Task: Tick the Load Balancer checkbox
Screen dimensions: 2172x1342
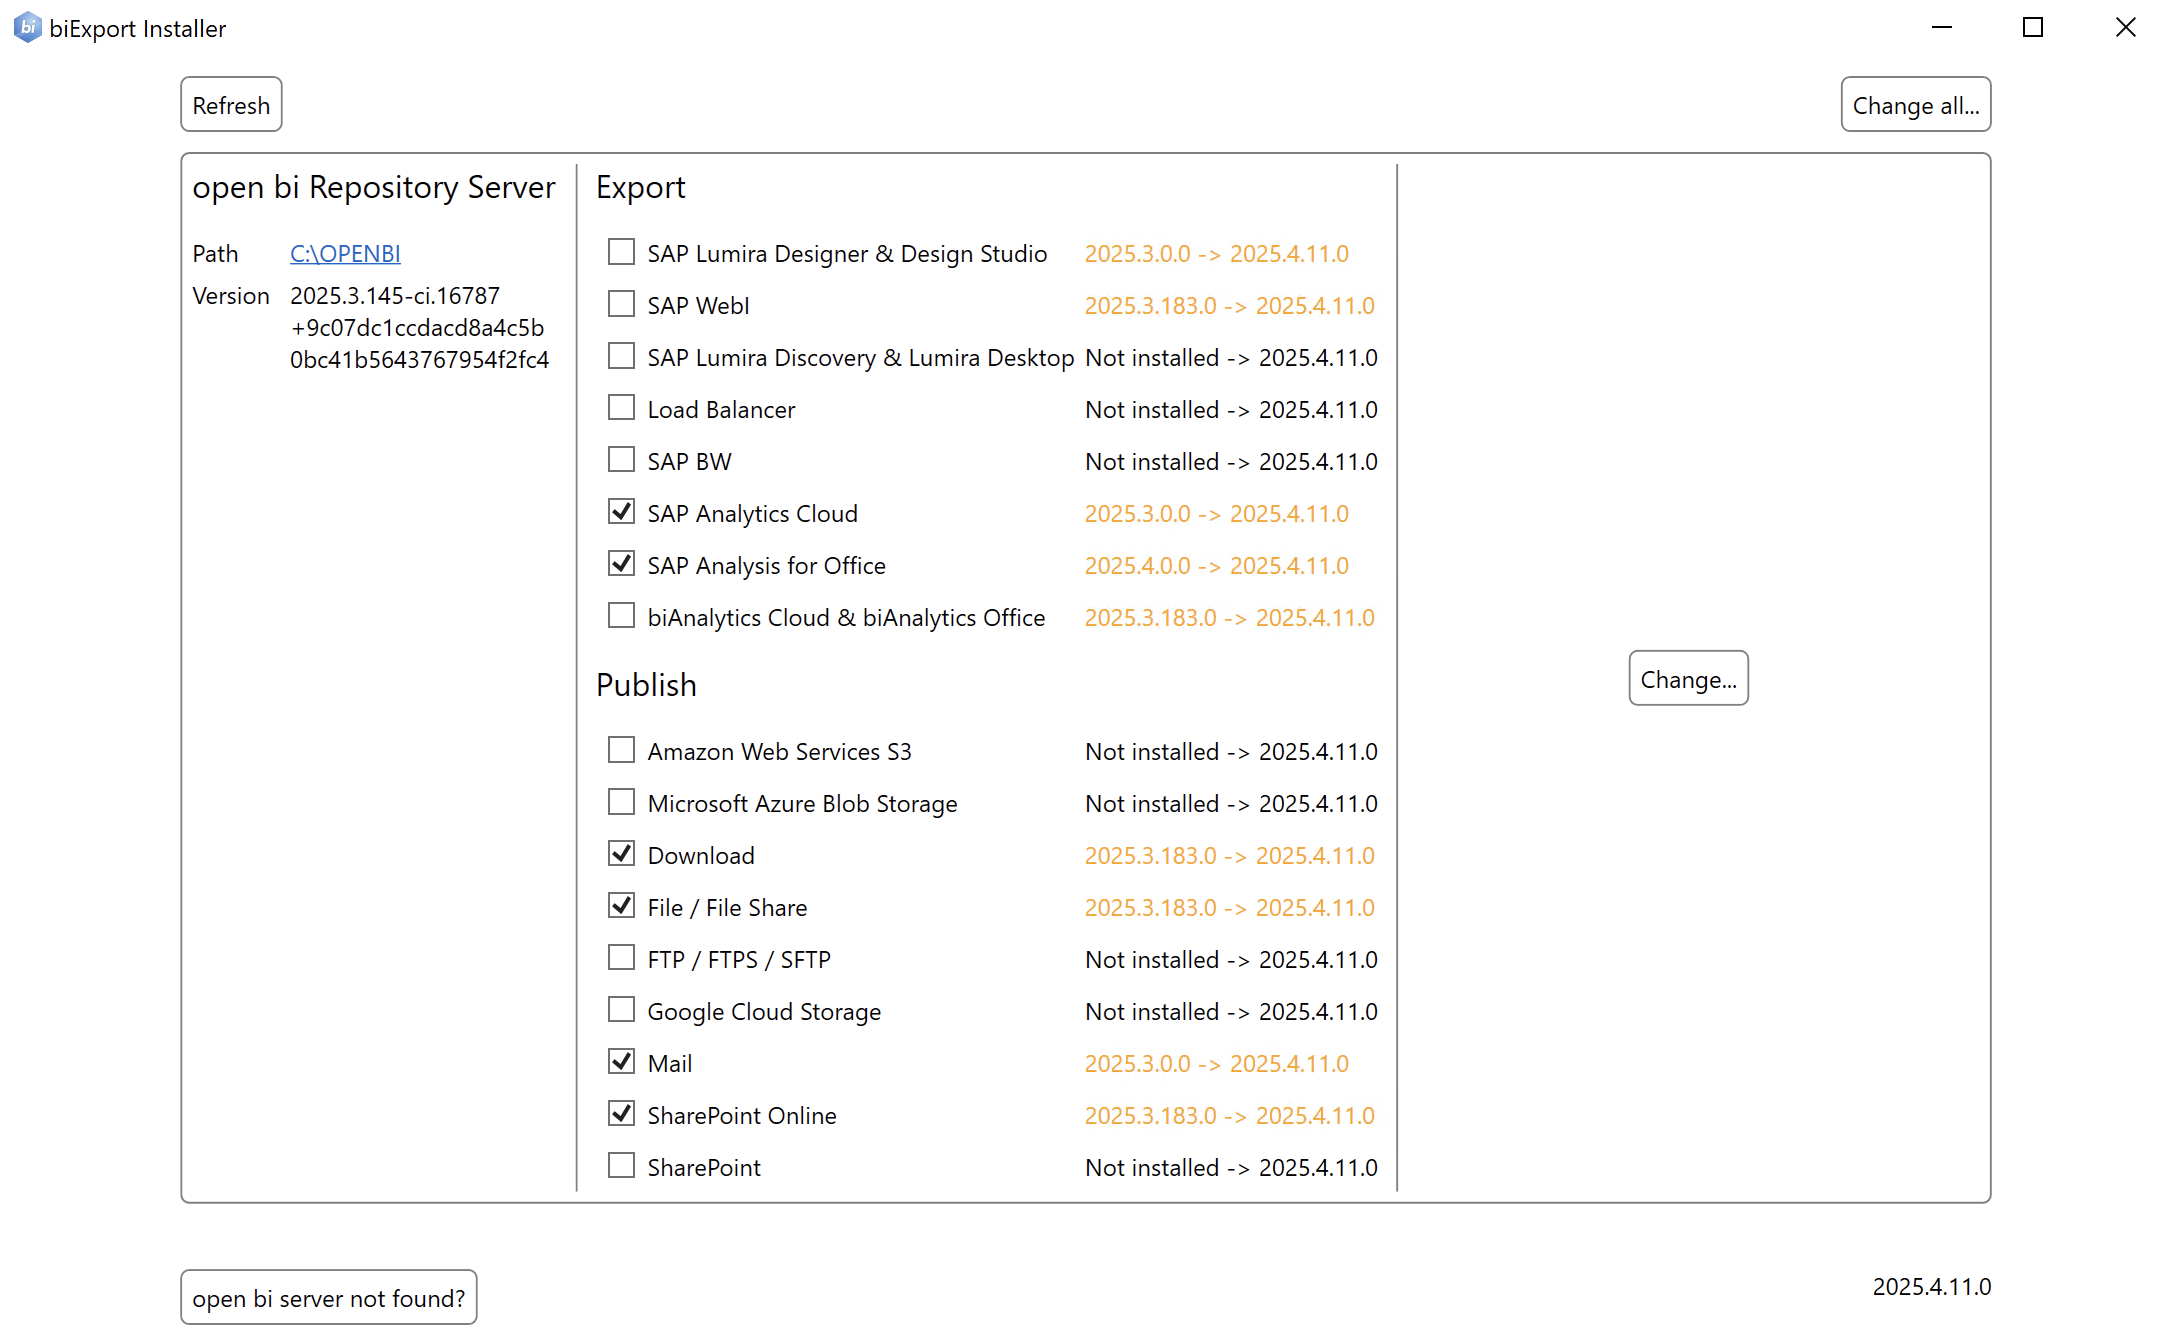Action: (x=621, y=408)
